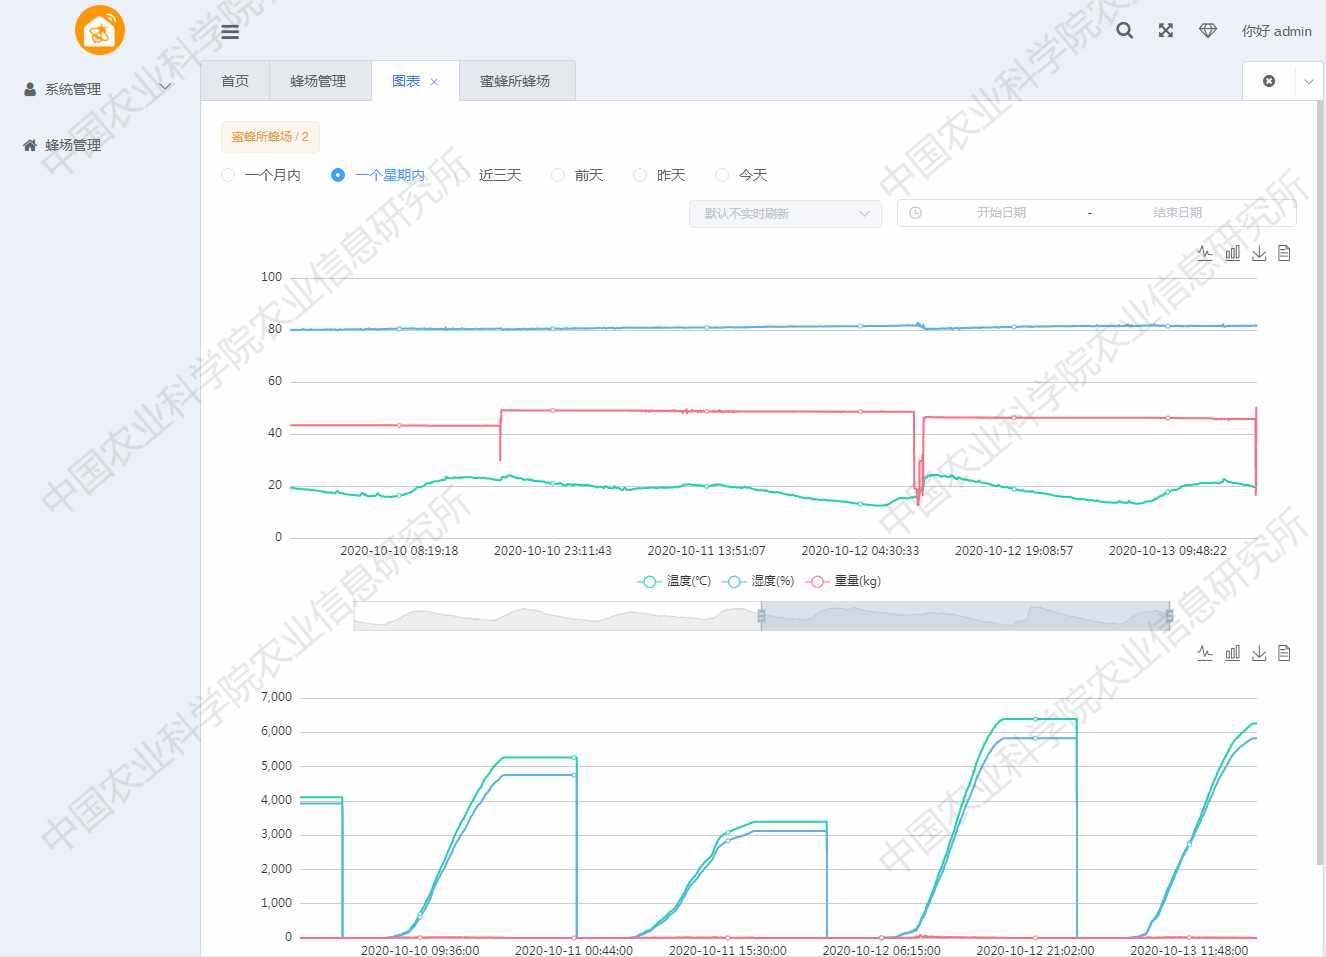The width and height of the screenshot is (1326, 957).
Task: Open data view for lower chart
Action: click(x=1285, y=653)
